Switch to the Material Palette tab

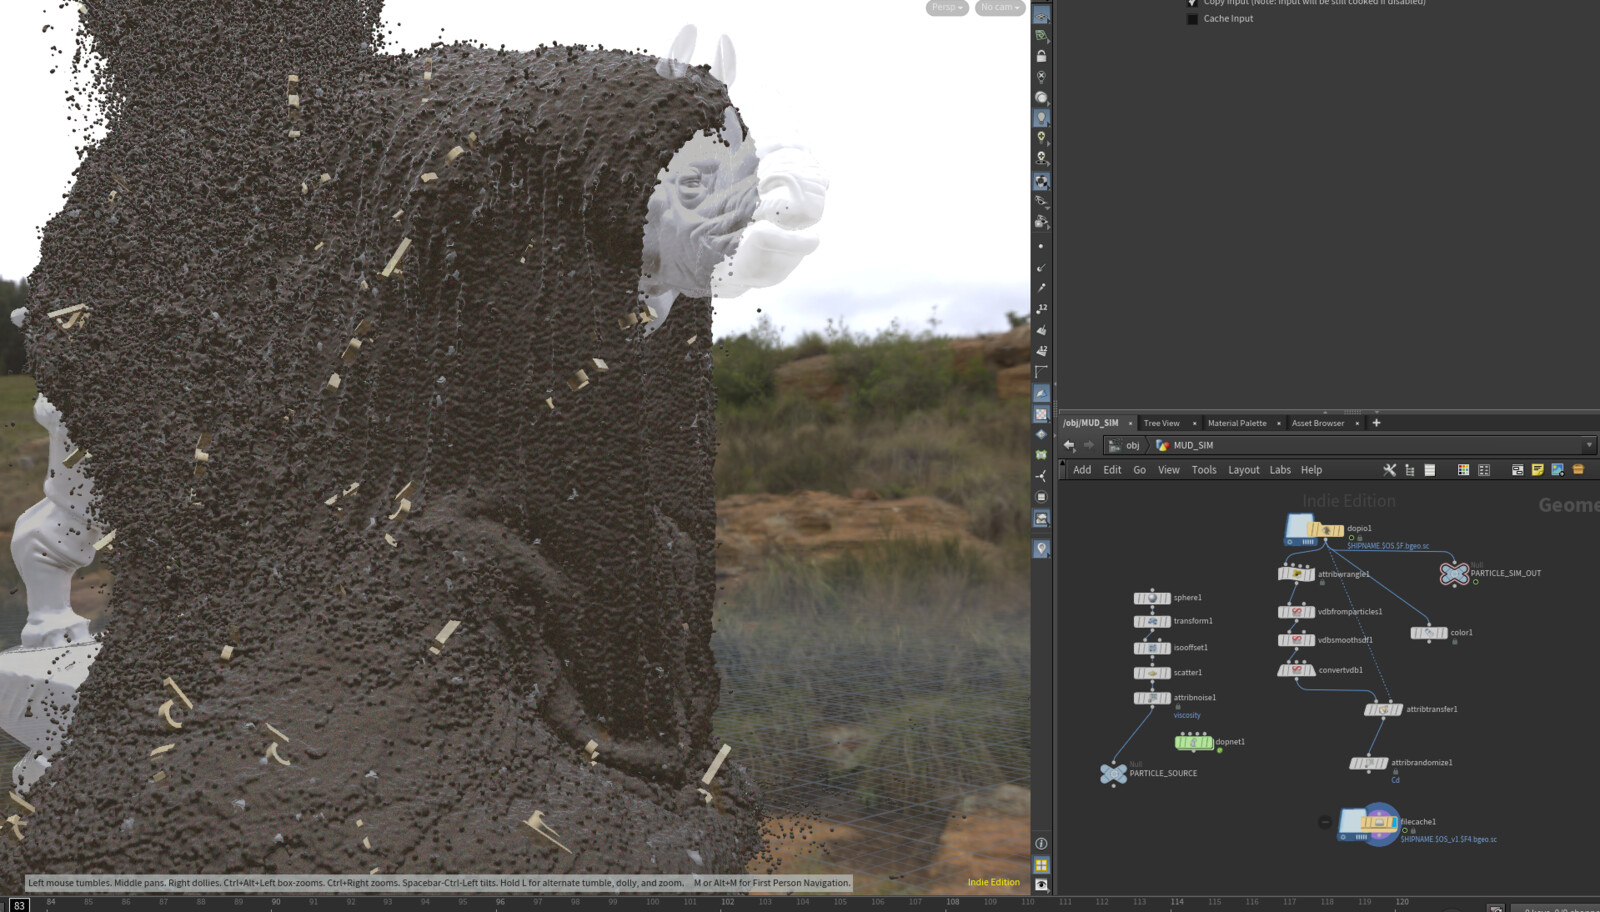tap(1237, 423)
